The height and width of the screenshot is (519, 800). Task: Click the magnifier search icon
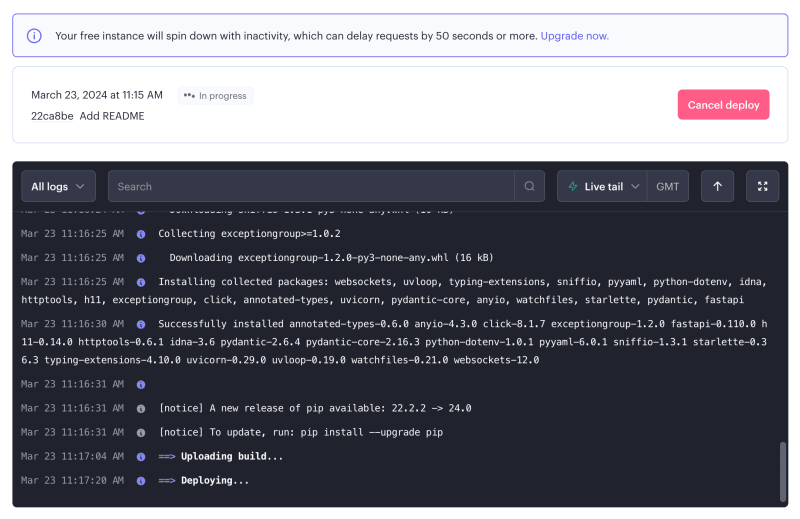530,186
